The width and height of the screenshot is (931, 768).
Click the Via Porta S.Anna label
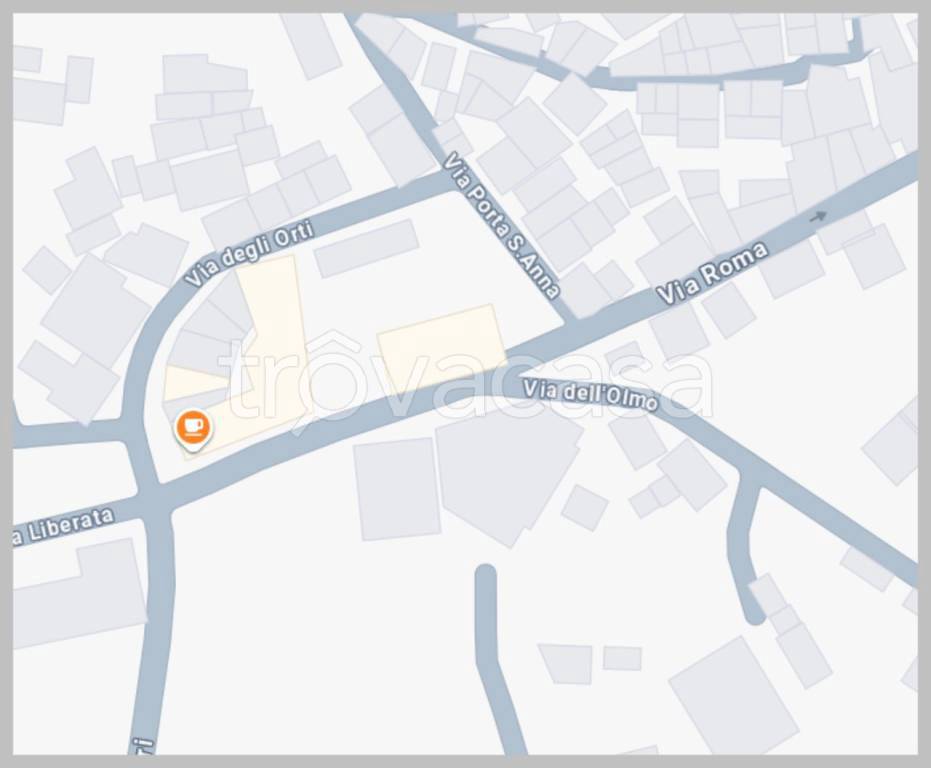click(502, 225)
